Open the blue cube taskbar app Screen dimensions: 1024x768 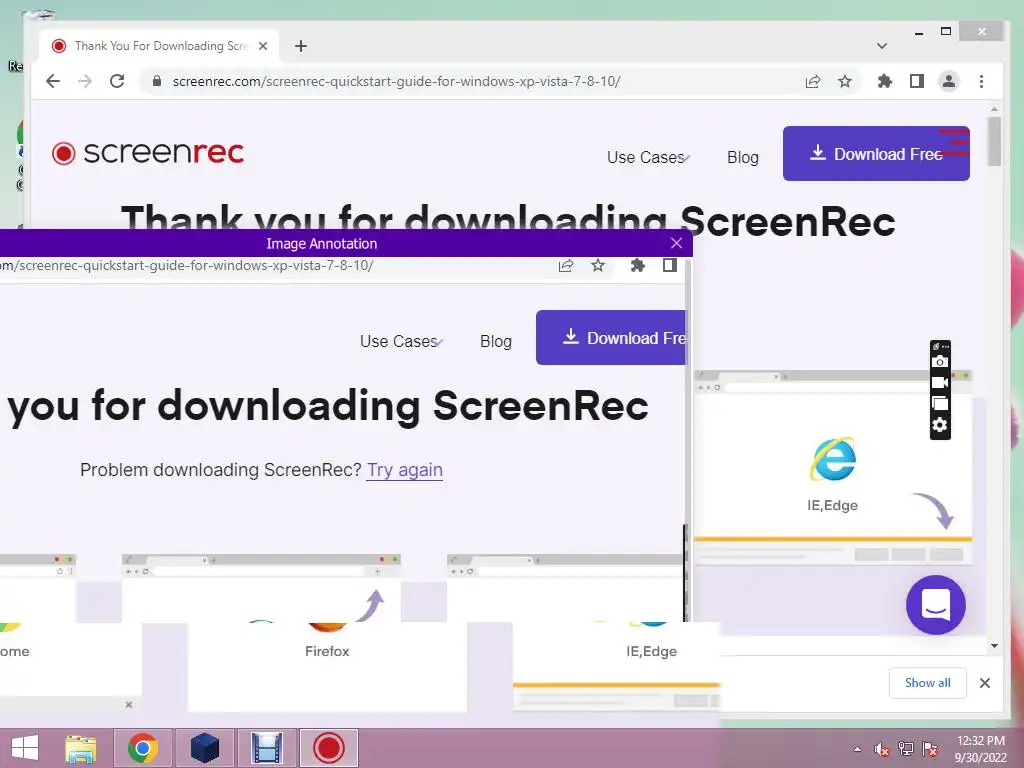[204, 748]
